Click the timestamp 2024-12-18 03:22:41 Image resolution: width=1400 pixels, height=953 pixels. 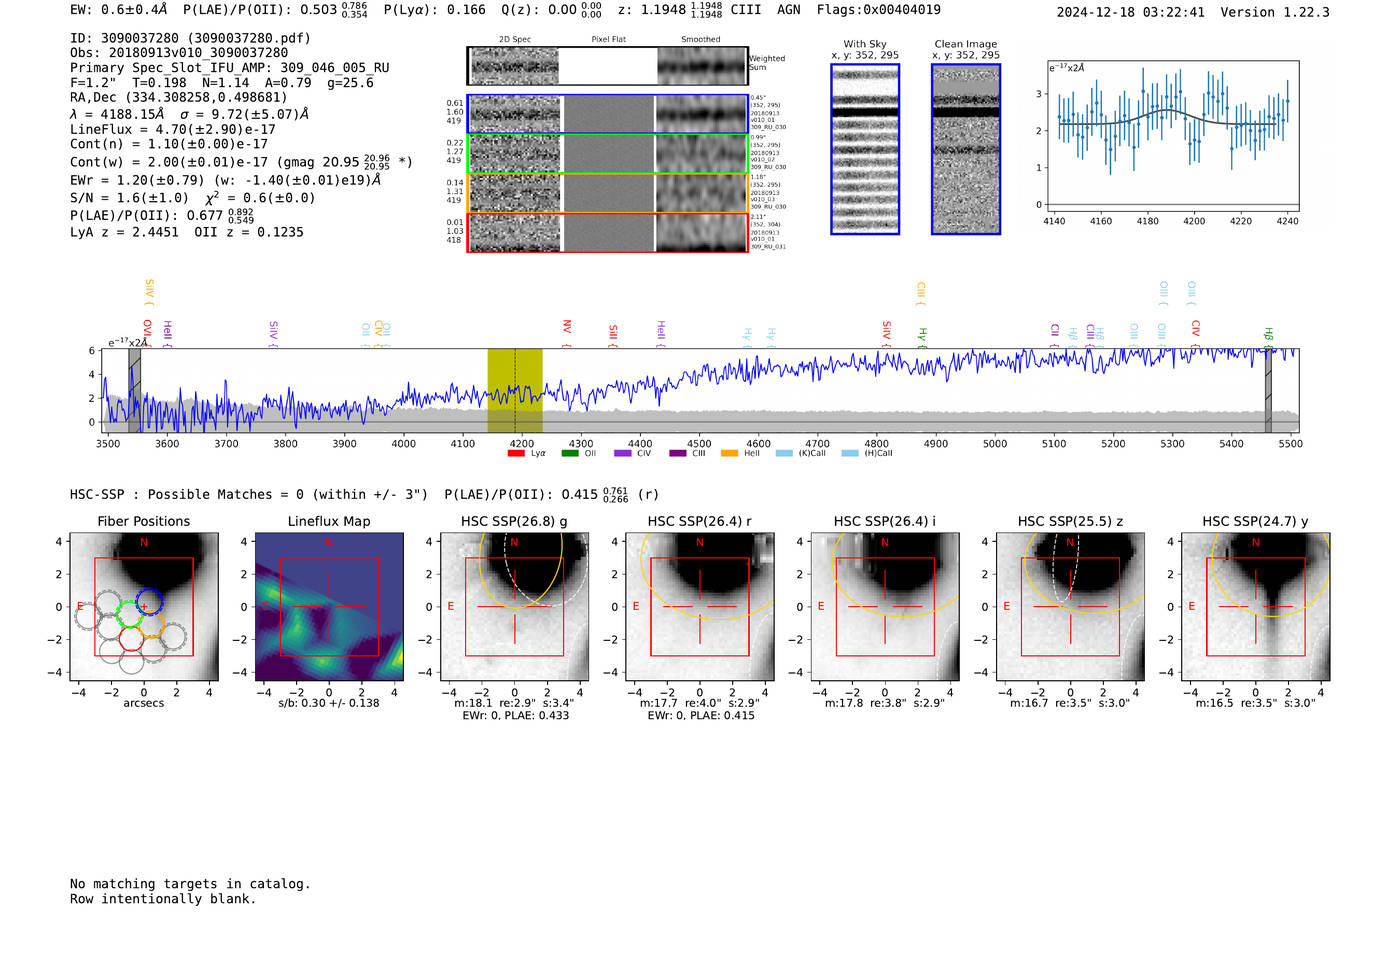click(1131, 12)
